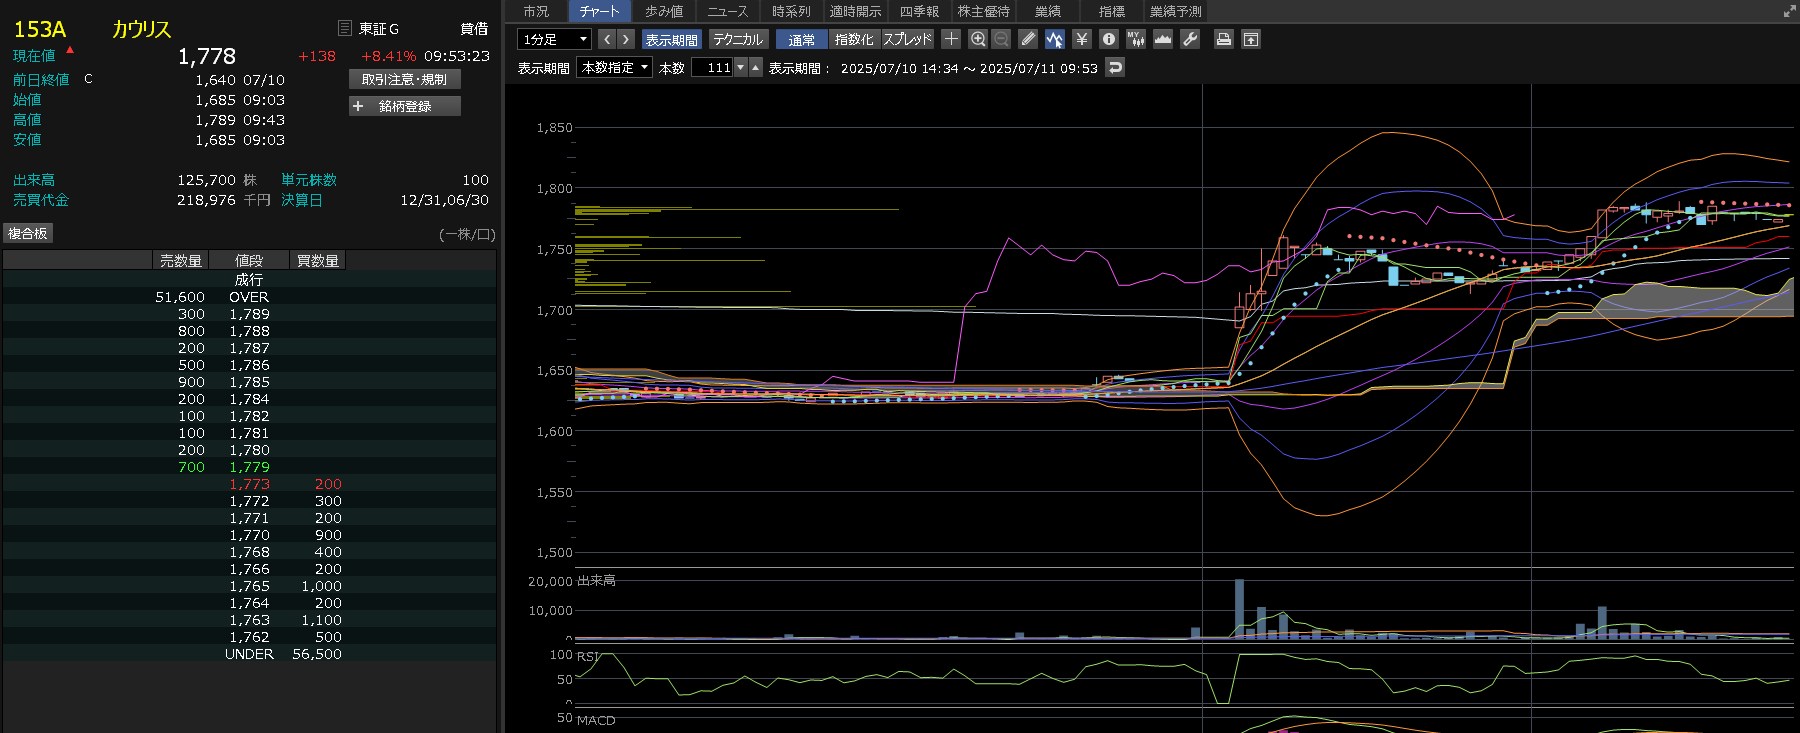Click the 成行 market order row
Image resolution: width=1800 pixels, height=733 pixels.
(x=249, y=280)
